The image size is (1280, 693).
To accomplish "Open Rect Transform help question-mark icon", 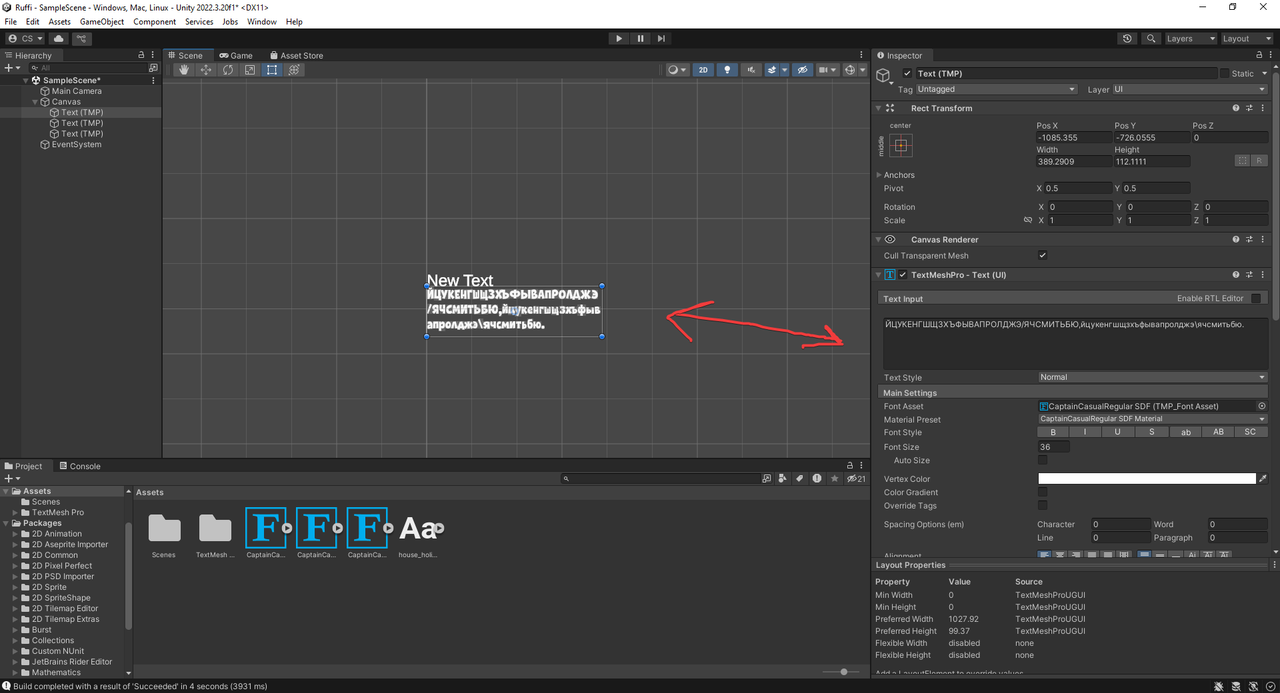I will [1236, 108].
